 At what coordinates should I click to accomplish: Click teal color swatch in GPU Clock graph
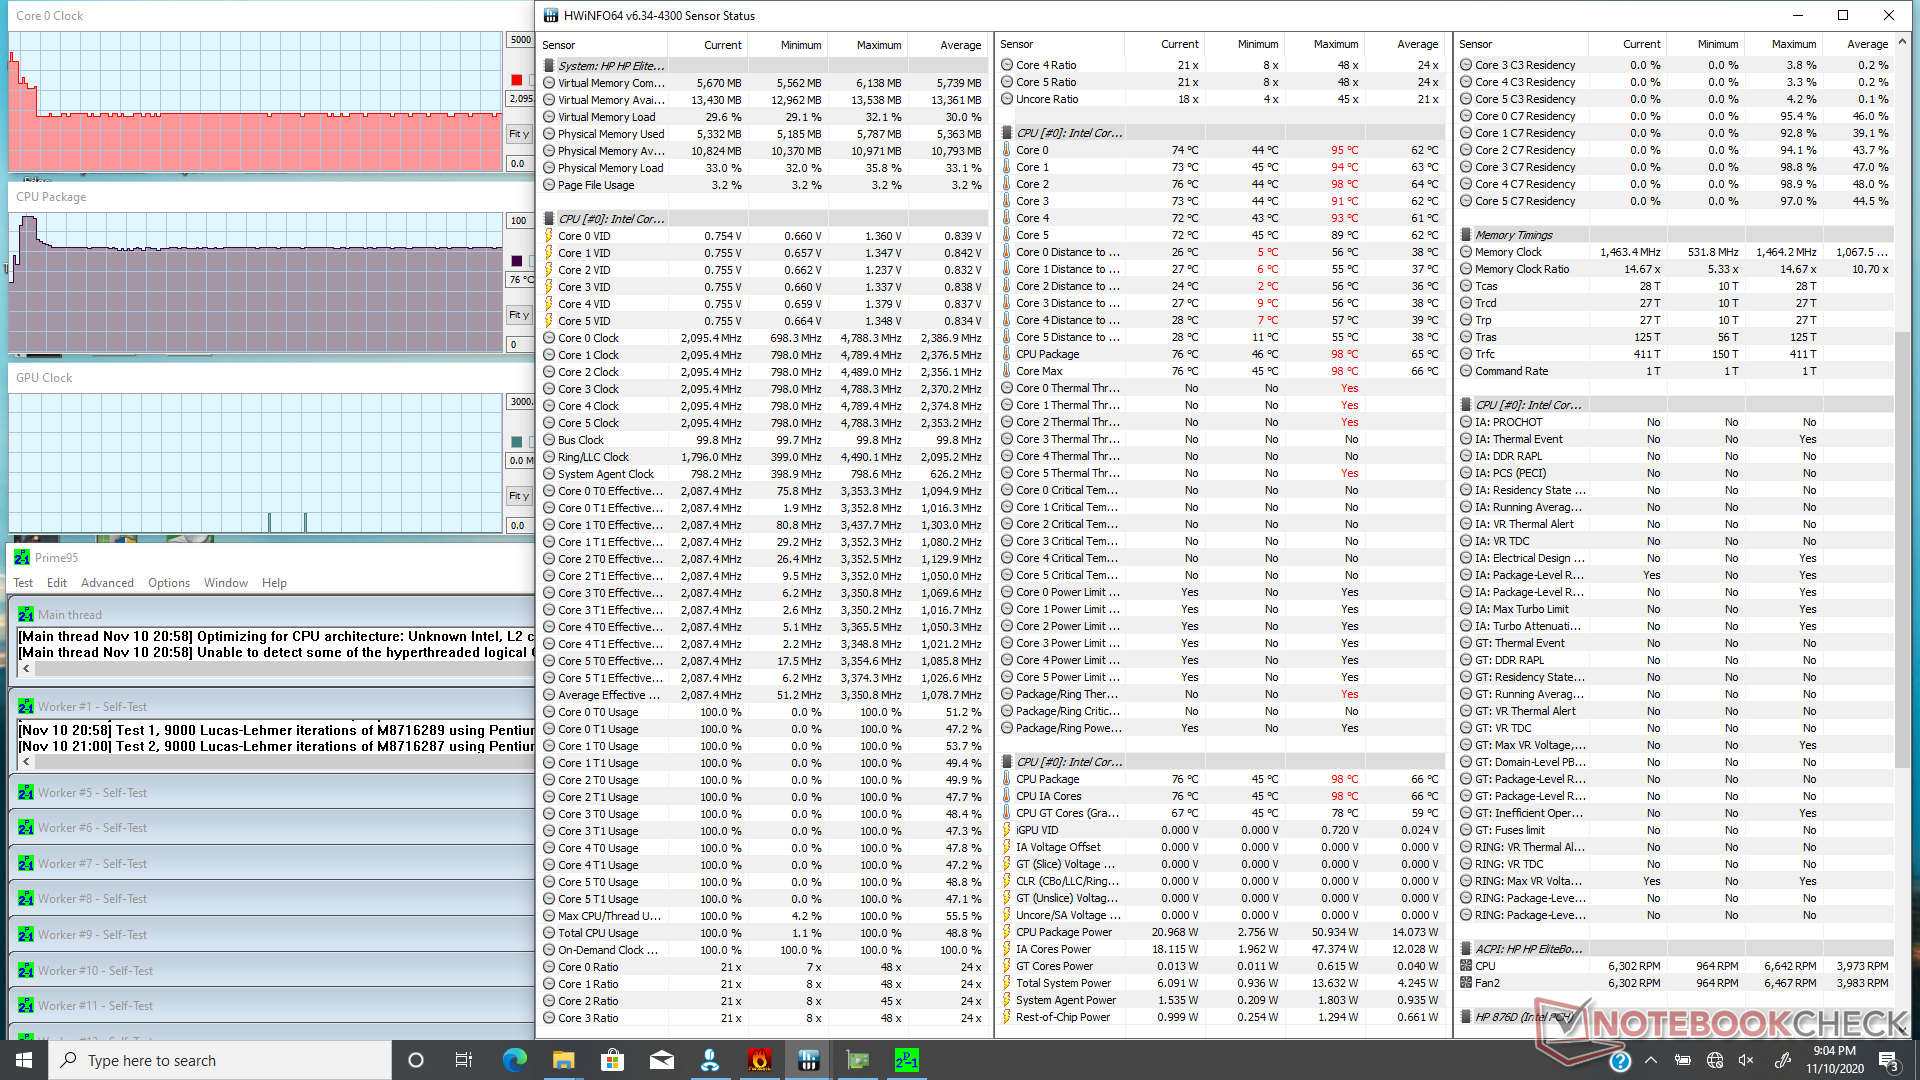(516, 442)
